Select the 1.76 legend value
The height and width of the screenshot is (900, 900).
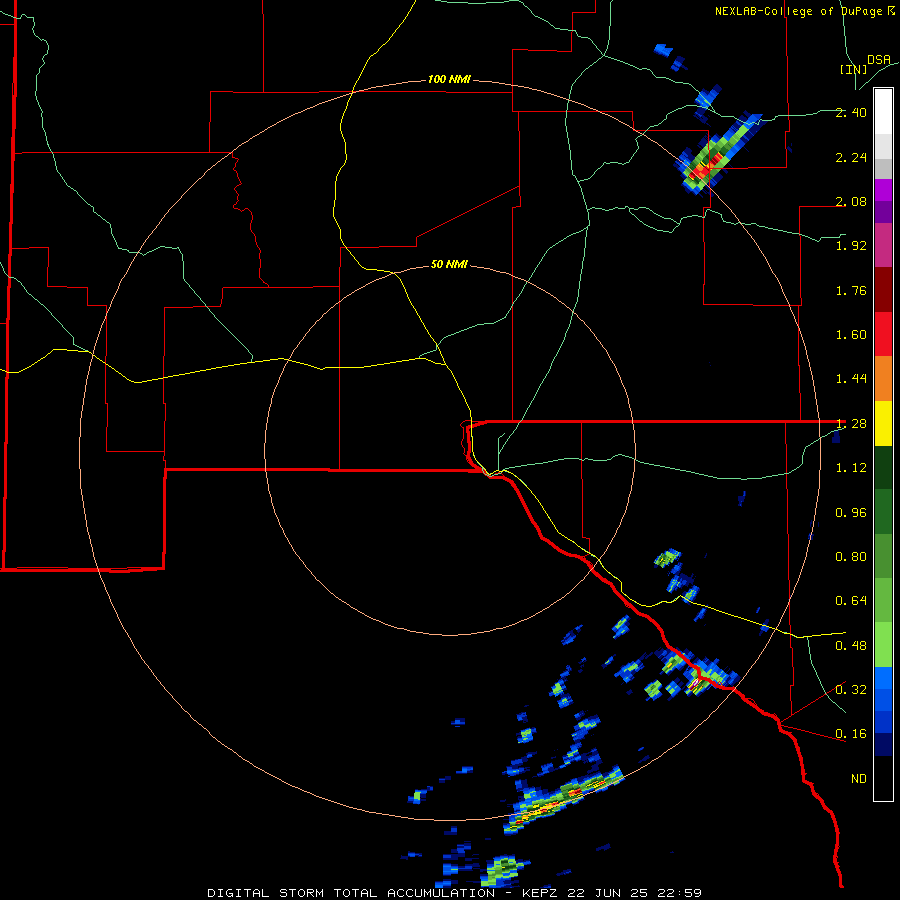(851, 290)
